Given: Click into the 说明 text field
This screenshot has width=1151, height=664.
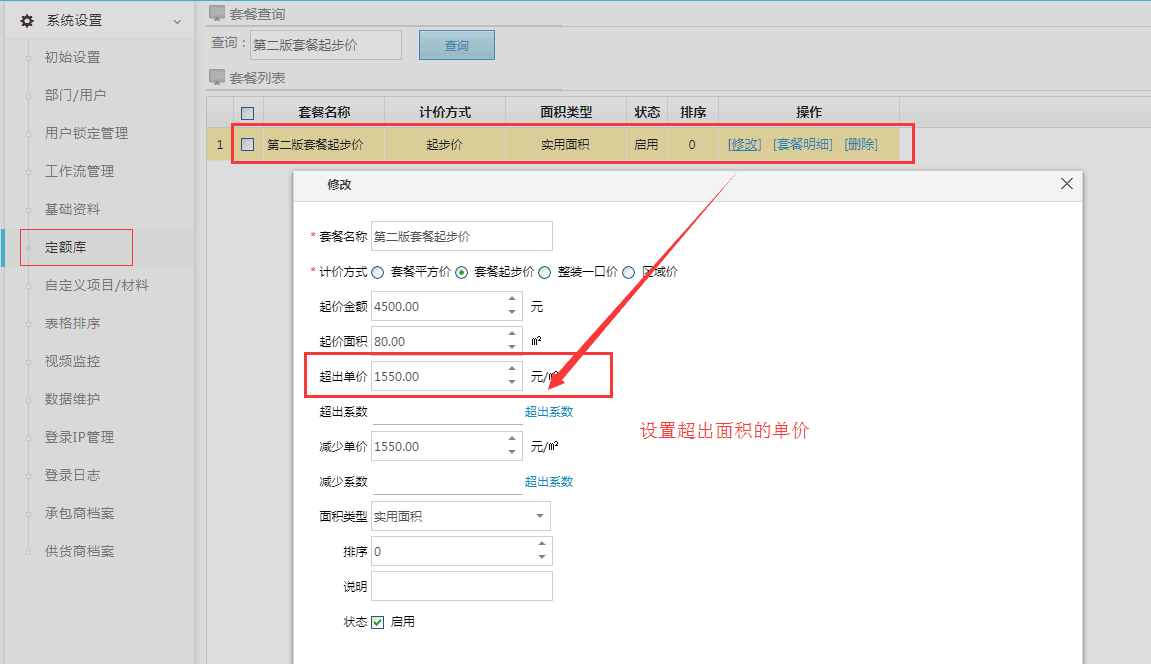Looking at the screenshot, I should [x=461, y=586].
